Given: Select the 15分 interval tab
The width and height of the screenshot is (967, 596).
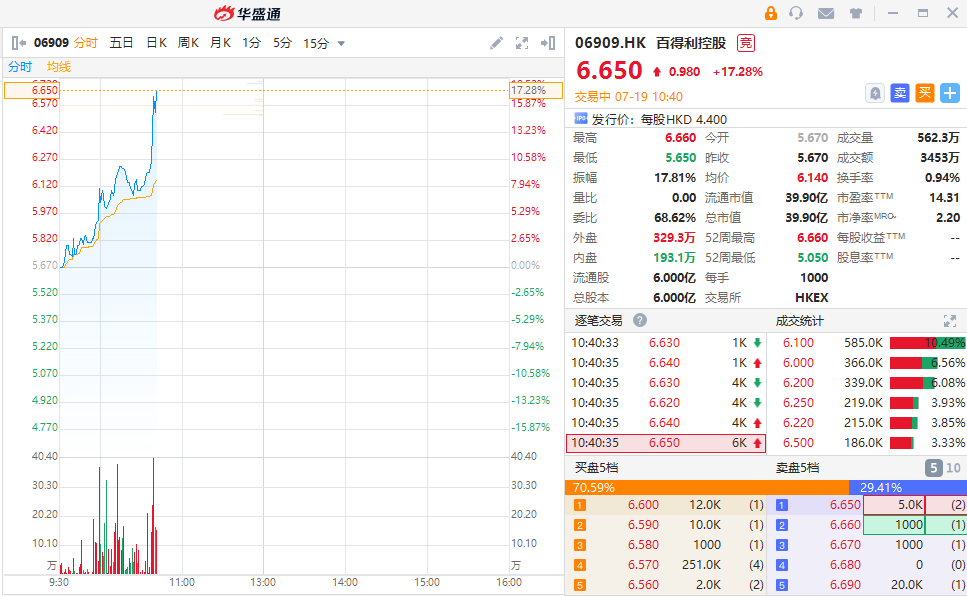Looking at the screenshot, I should pos(316,43).
